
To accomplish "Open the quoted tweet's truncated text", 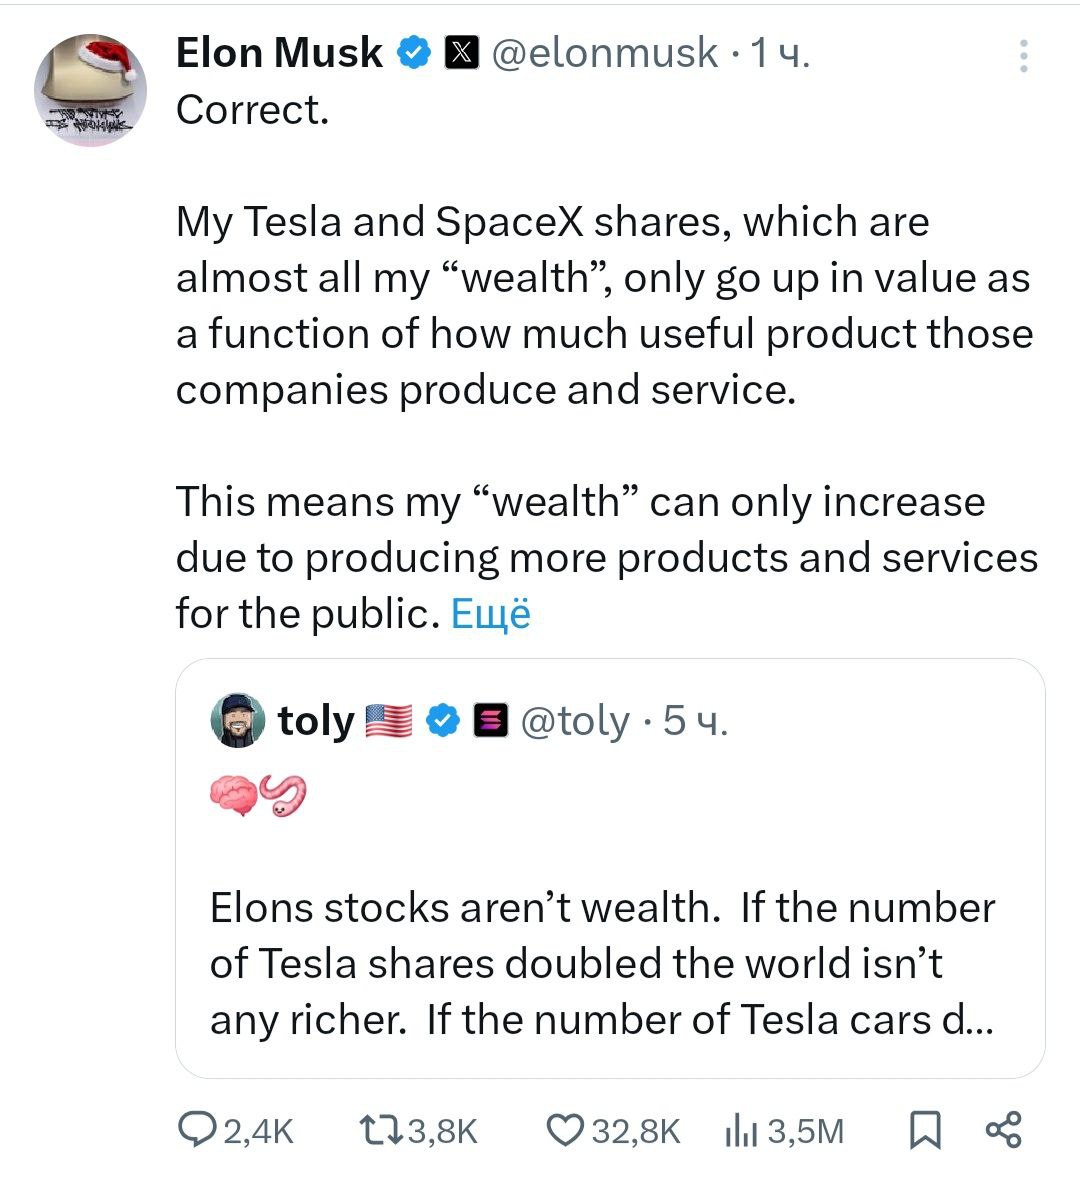I will point(602,963).
